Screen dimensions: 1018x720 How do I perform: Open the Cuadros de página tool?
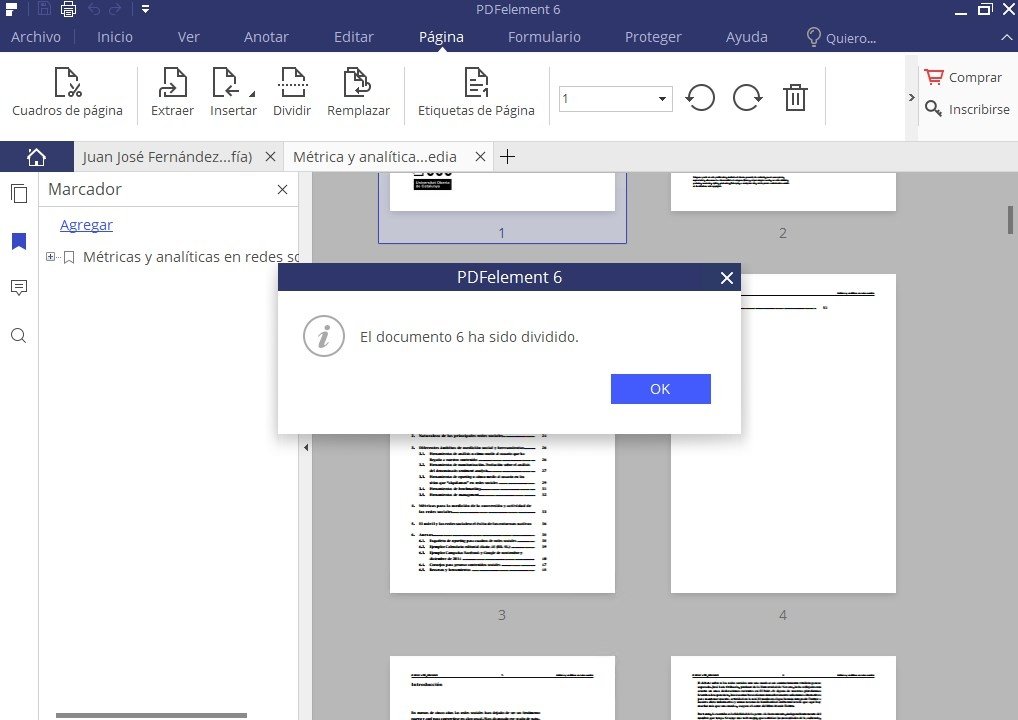[x=68, y=93]
